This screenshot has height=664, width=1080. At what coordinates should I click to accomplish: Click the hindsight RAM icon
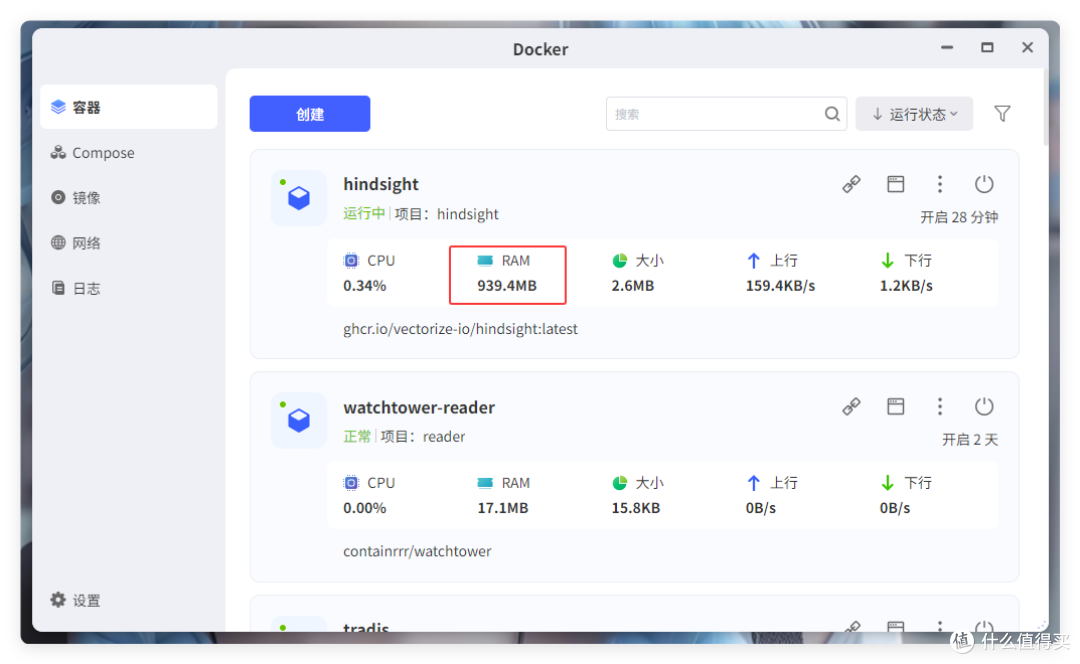pos(485,260)
